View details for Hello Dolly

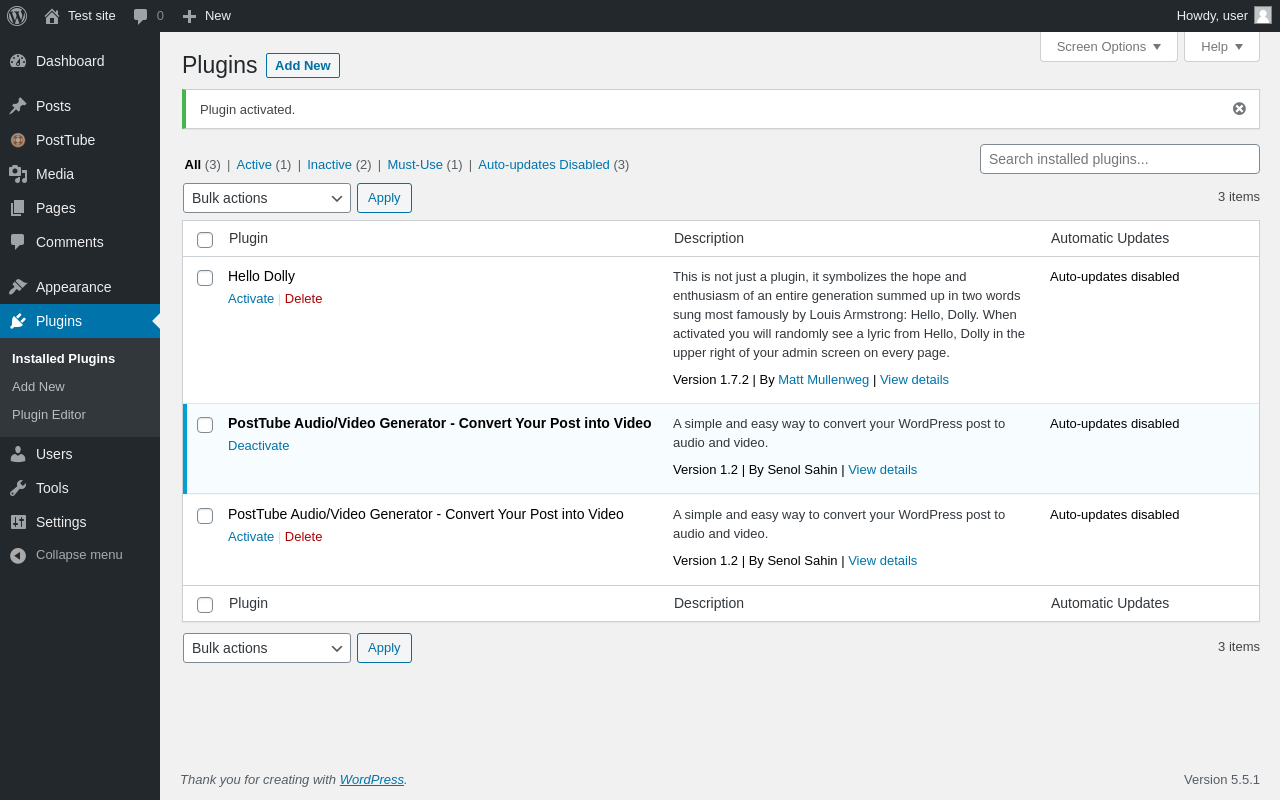coord(914,380)
